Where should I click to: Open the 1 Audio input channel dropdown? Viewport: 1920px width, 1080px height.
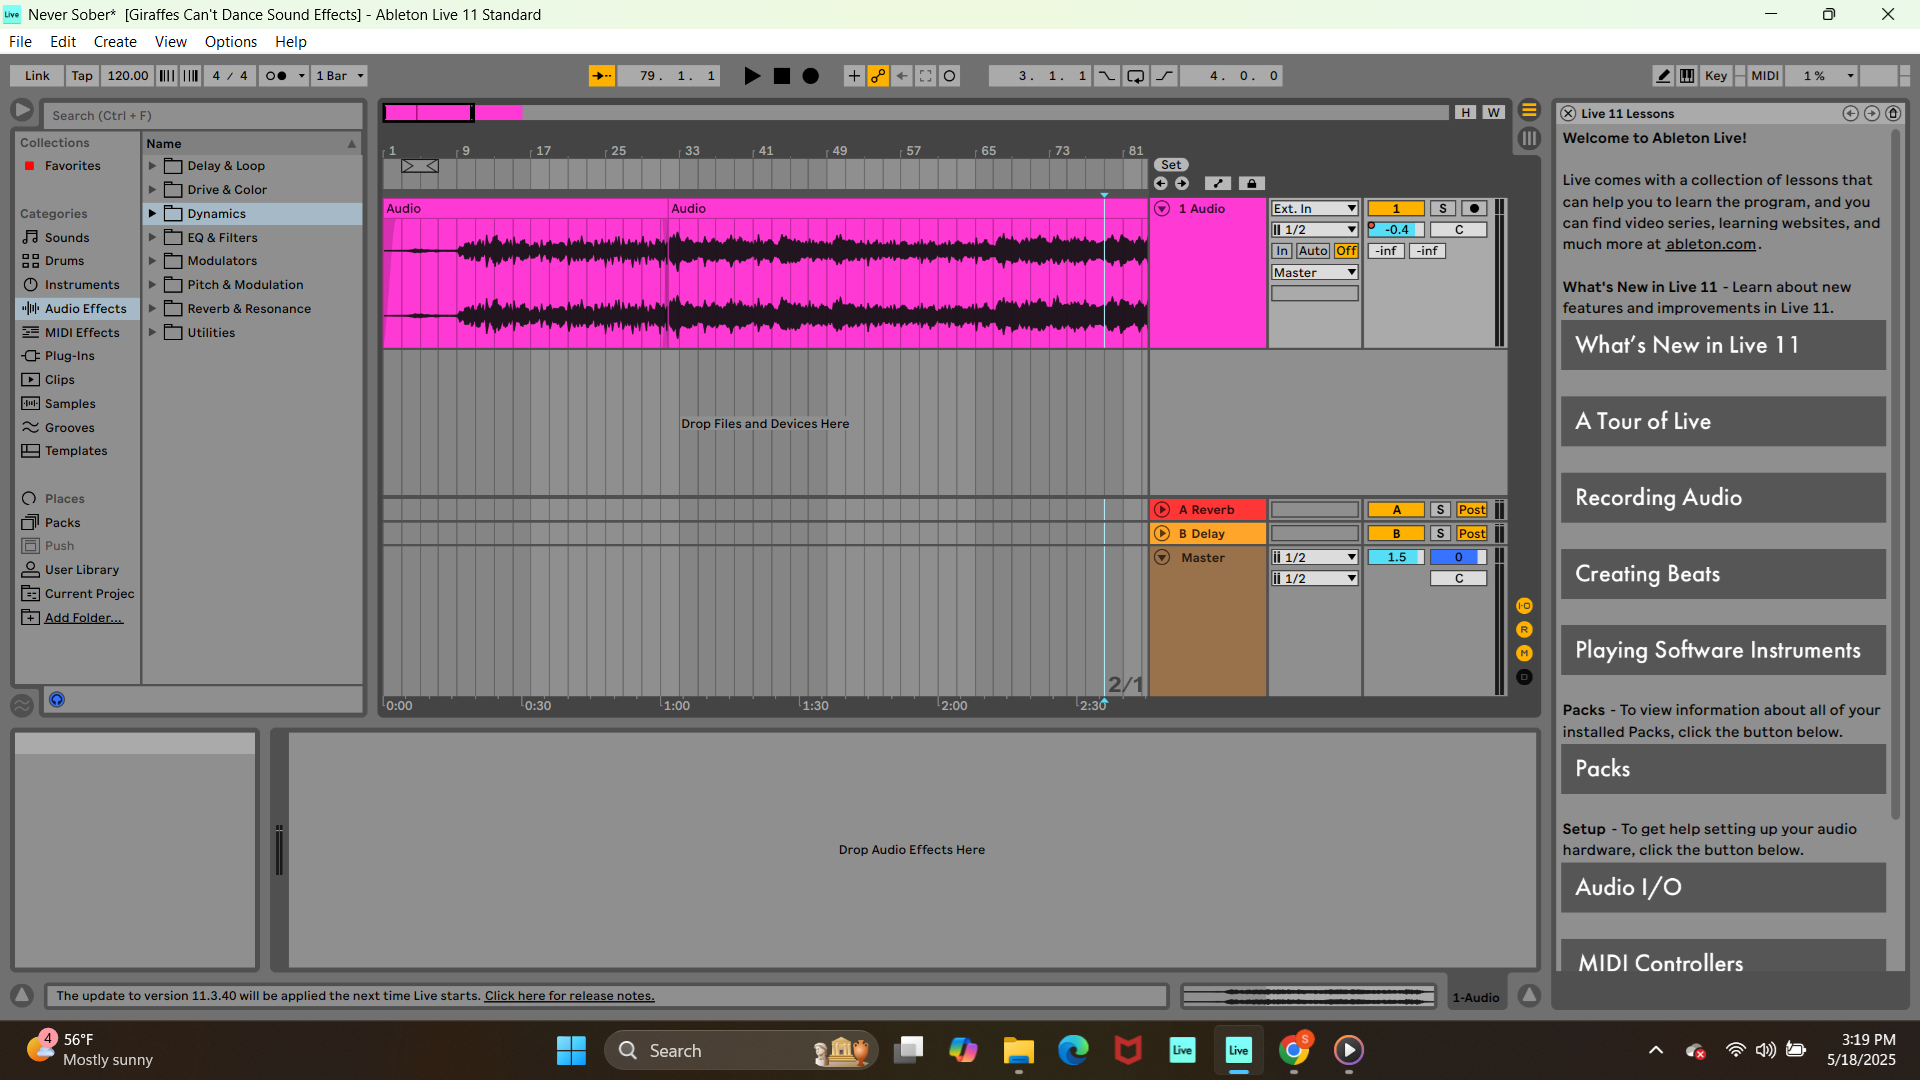pyautogui.click(x=1315, y=230)
